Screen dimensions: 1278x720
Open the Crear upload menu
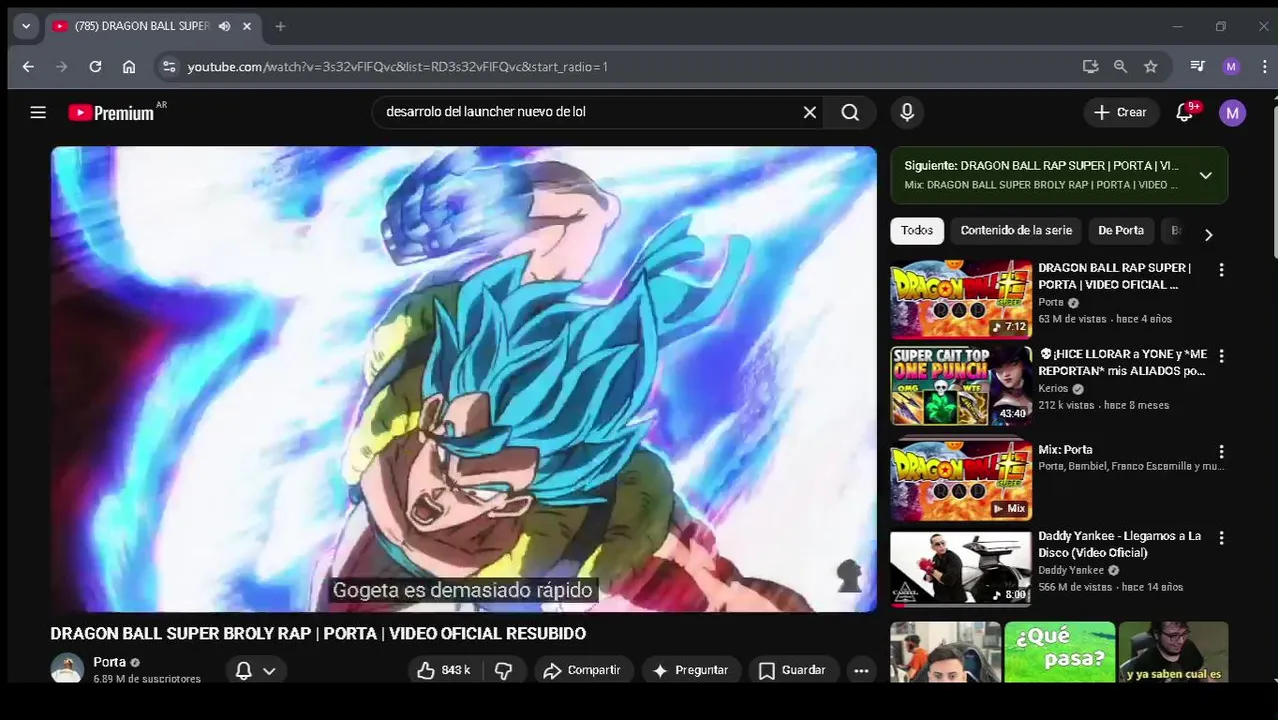[1121, 113]
